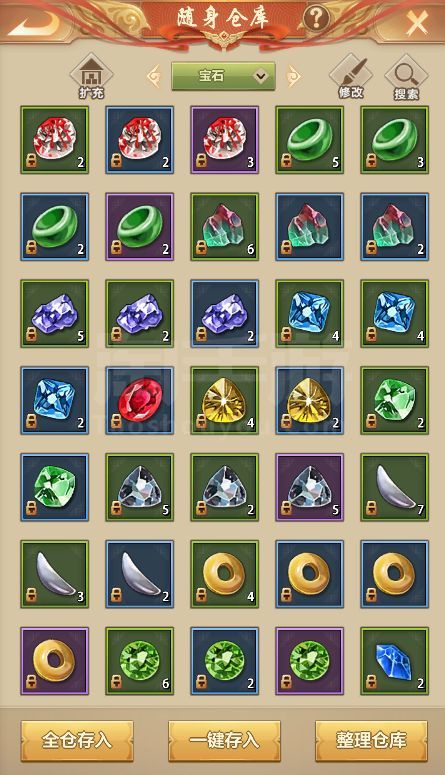Select the silver crescent item with count 7
The image size is (445, 775).
coord(395,487)
